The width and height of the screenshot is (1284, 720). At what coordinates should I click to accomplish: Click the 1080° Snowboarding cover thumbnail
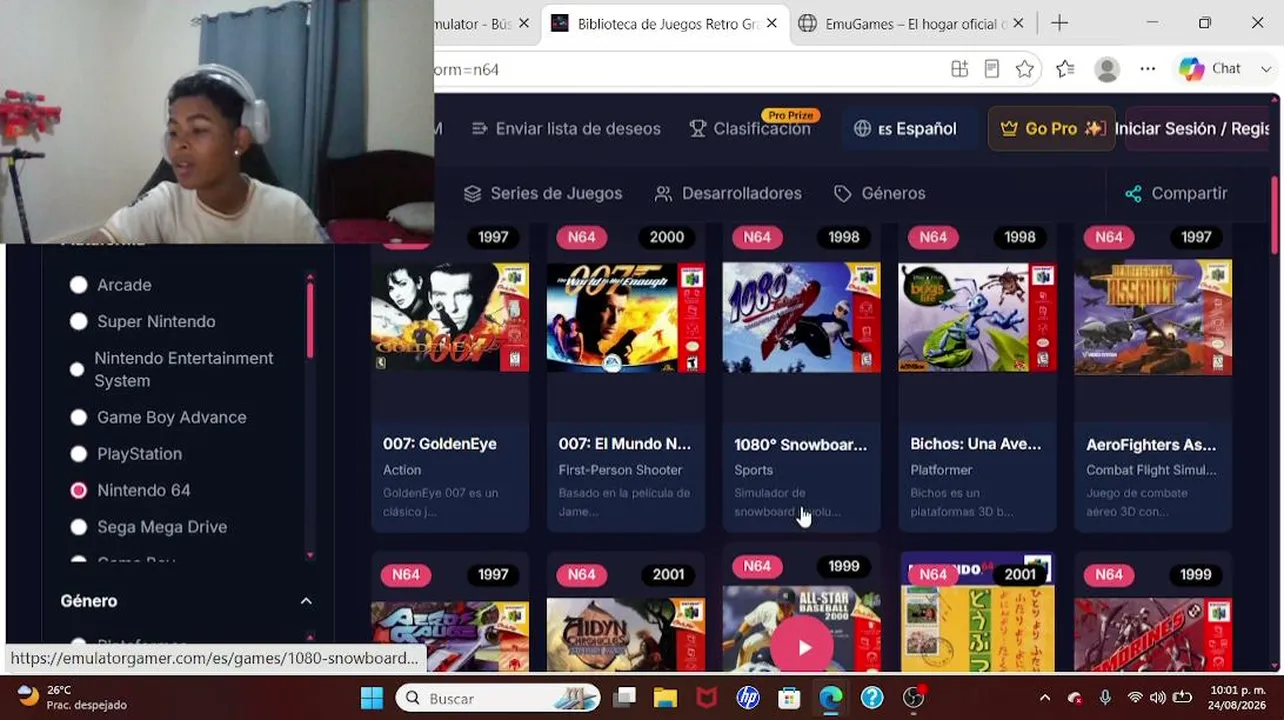pyautogui.click(x=801, y=316)
